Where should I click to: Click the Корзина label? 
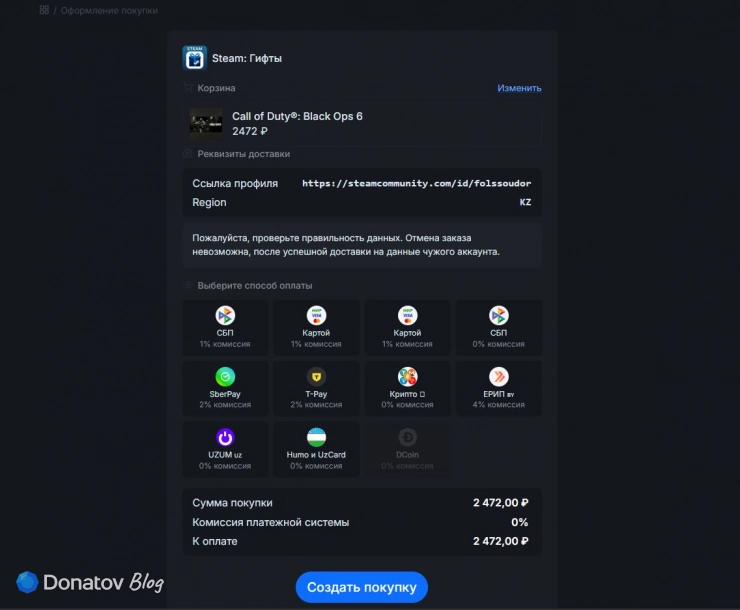216,88
